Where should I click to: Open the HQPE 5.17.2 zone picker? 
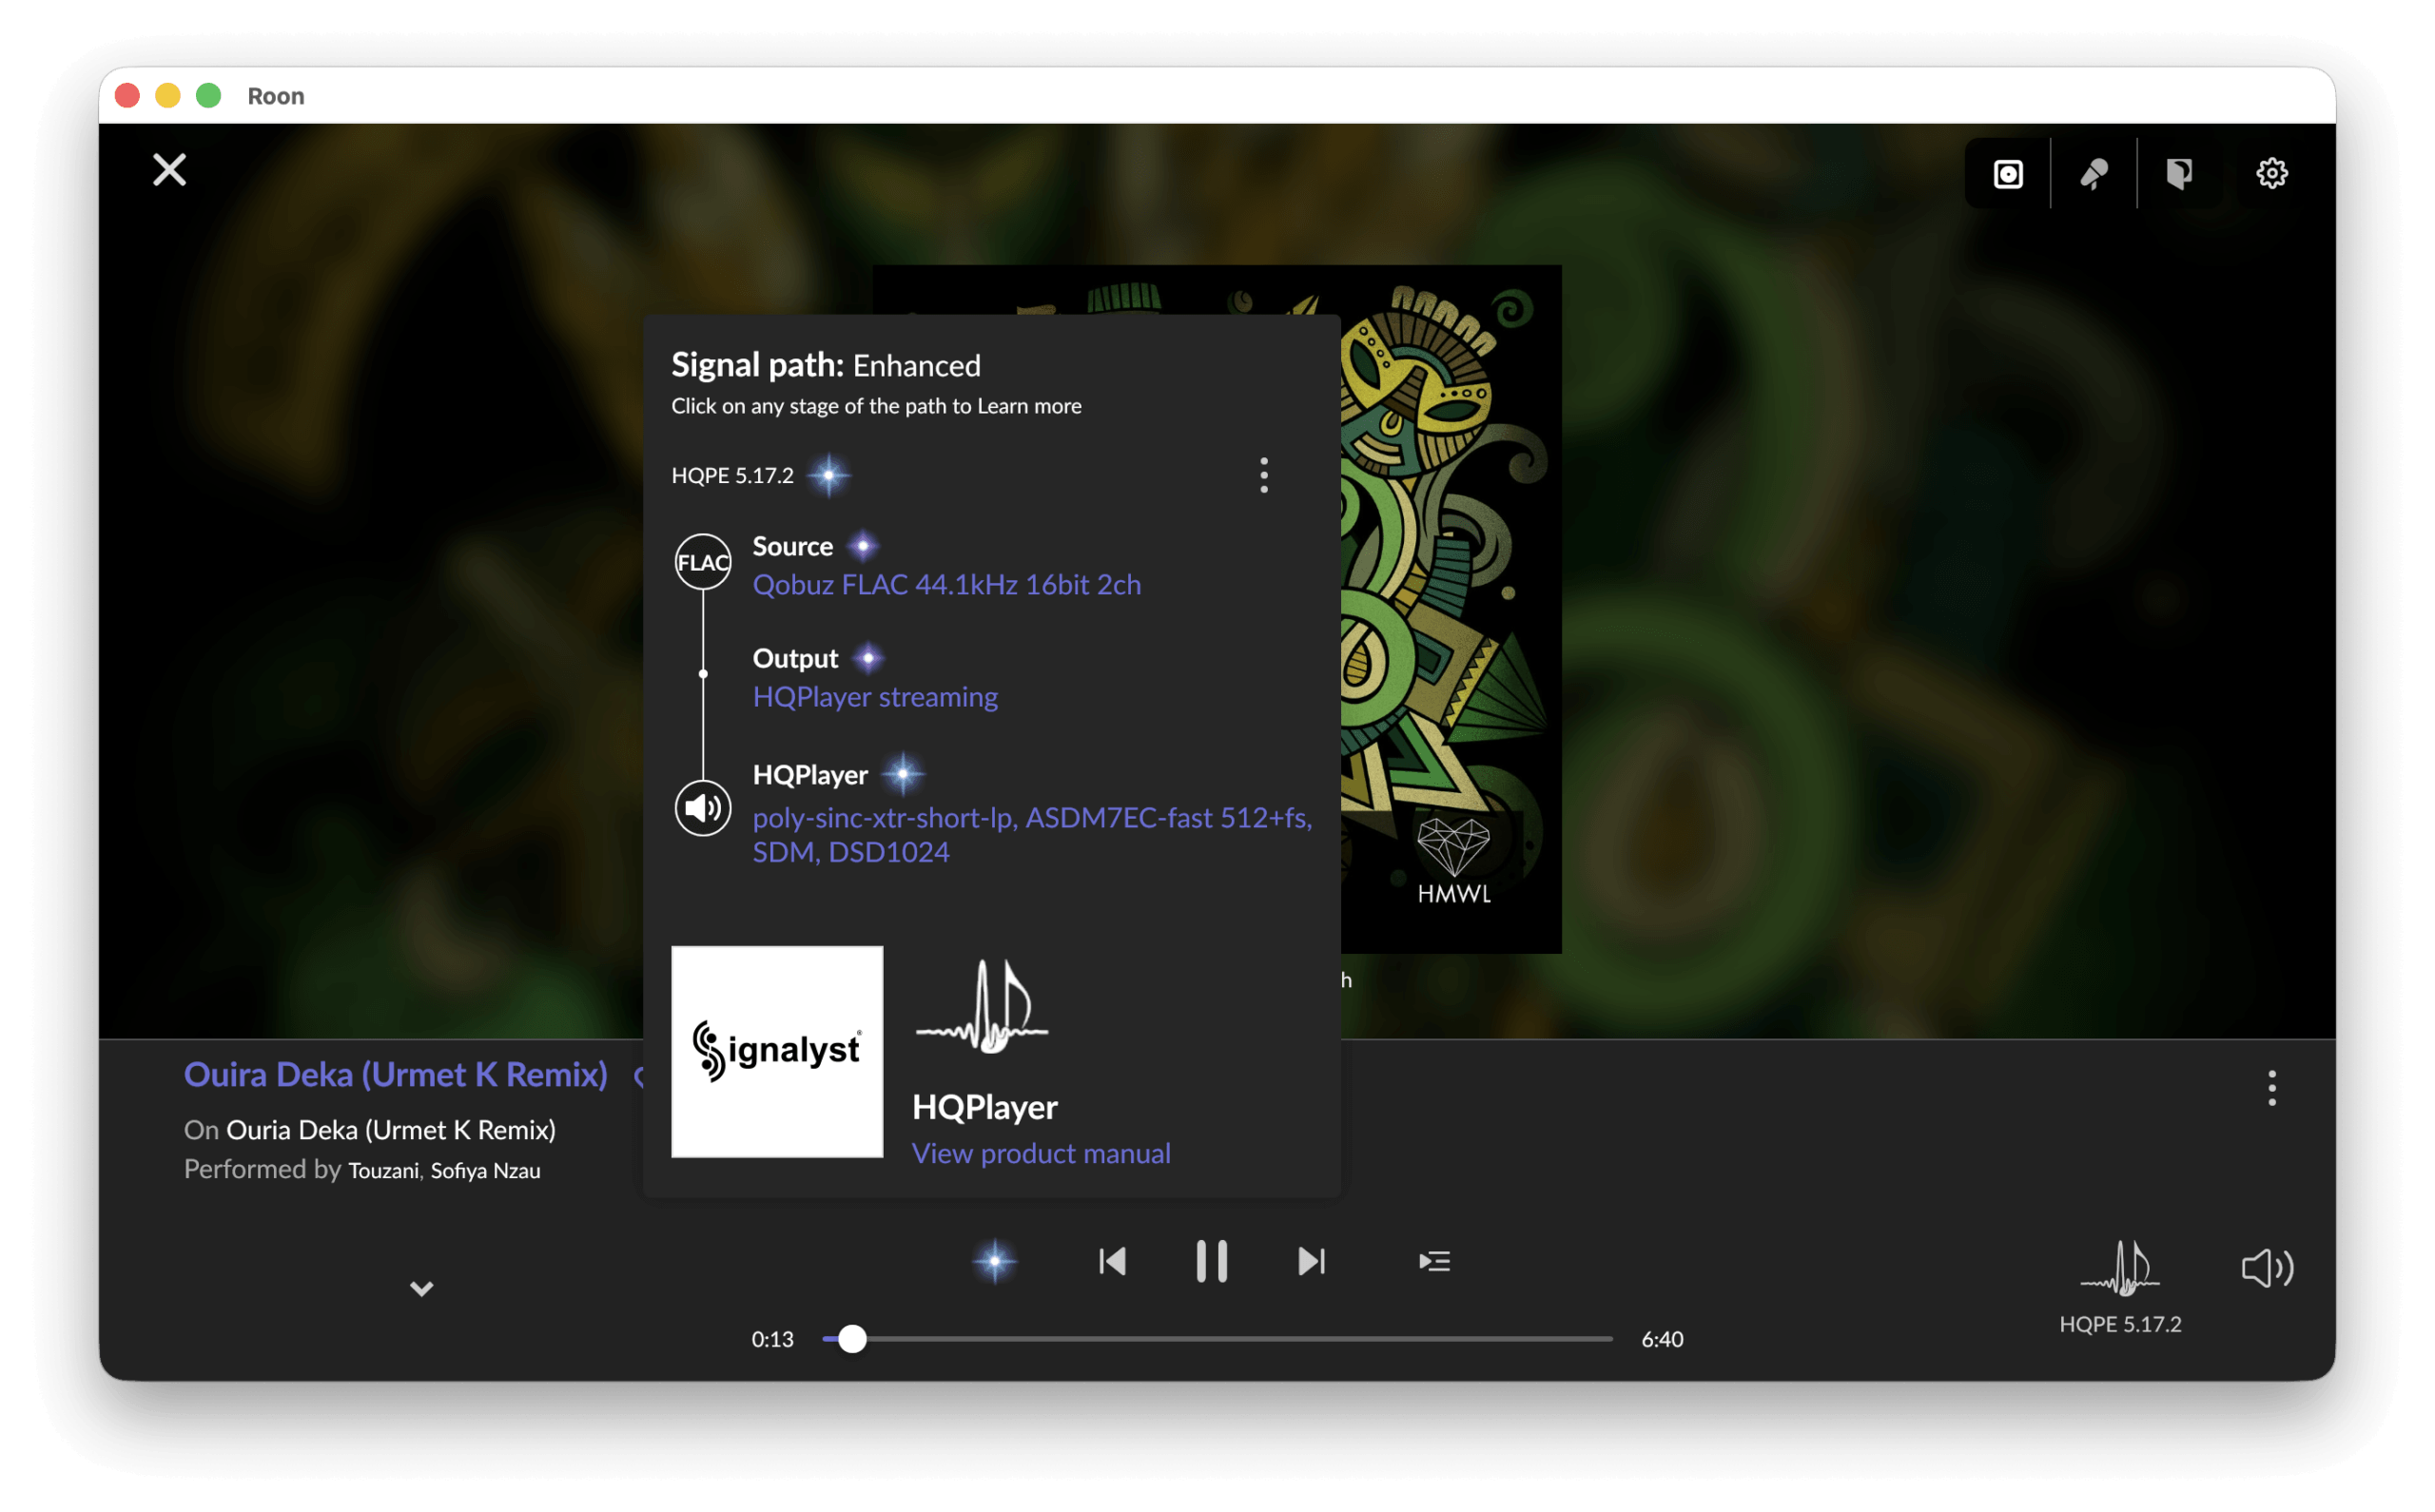[2120, 1288]
